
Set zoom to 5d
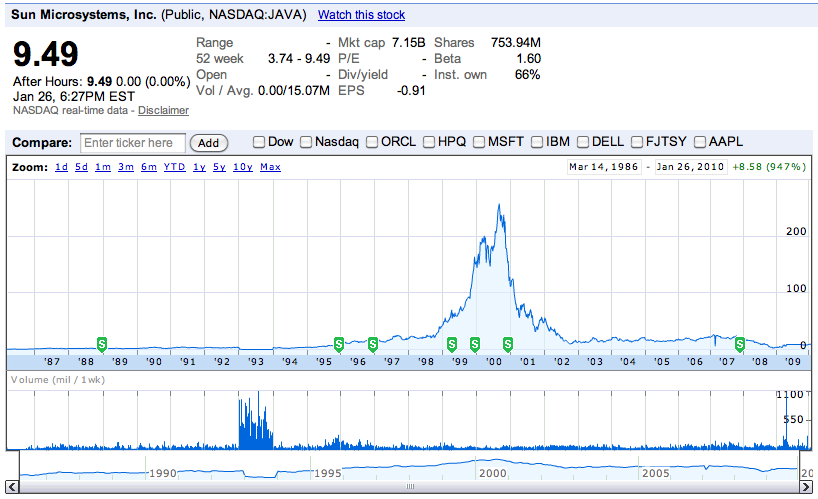[x=81, y=167]
